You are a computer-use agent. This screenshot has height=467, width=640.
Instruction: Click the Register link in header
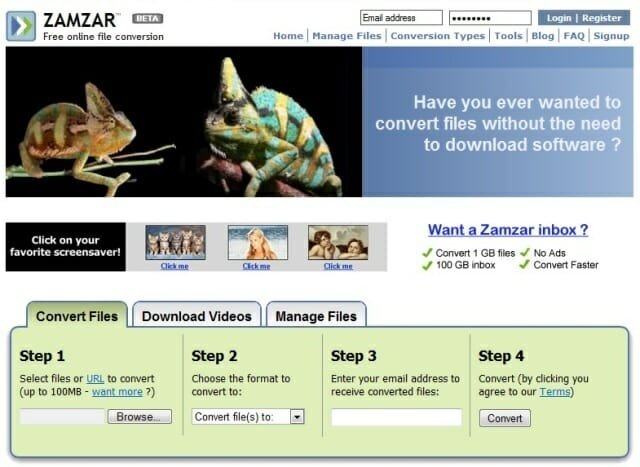[602, 18]
